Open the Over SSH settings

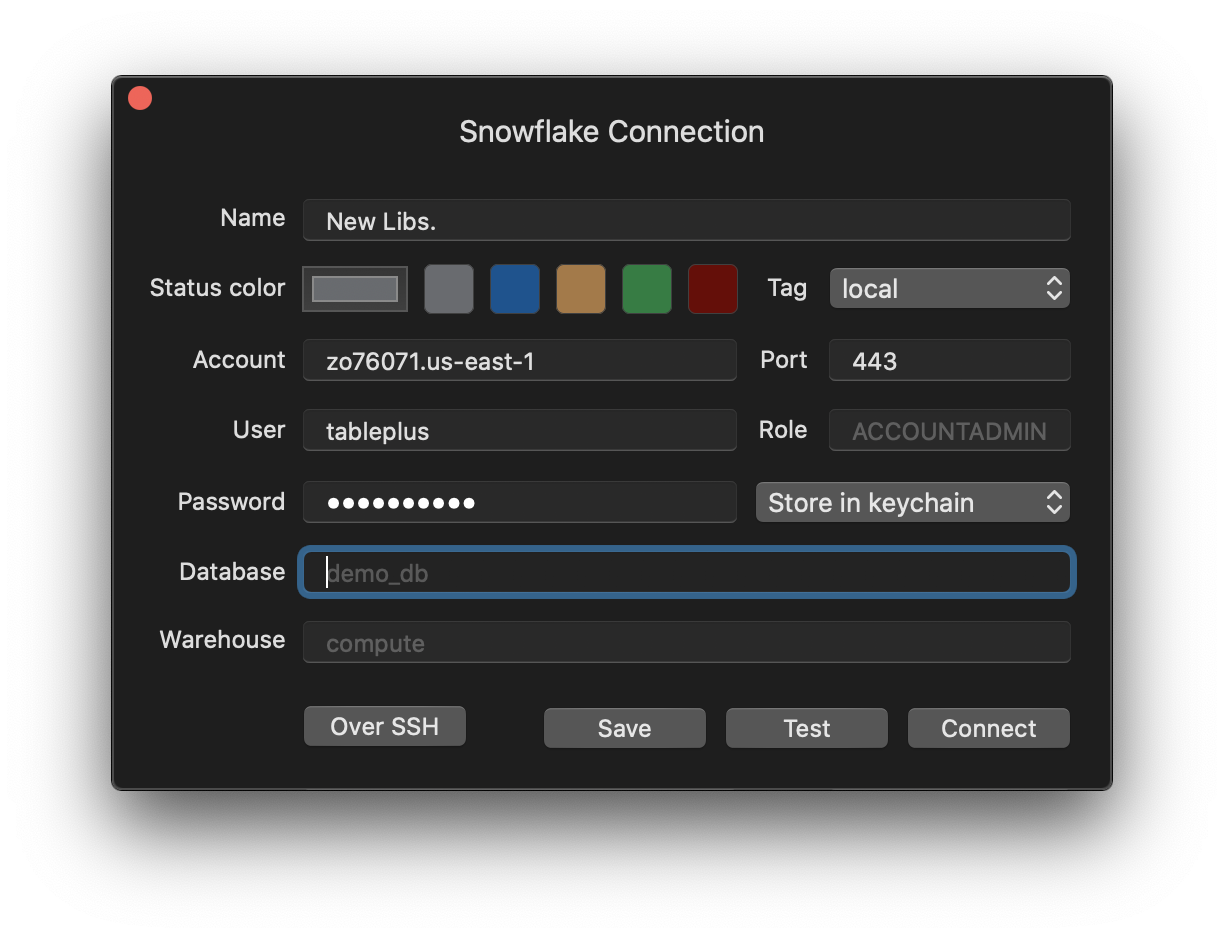[384, 726]
